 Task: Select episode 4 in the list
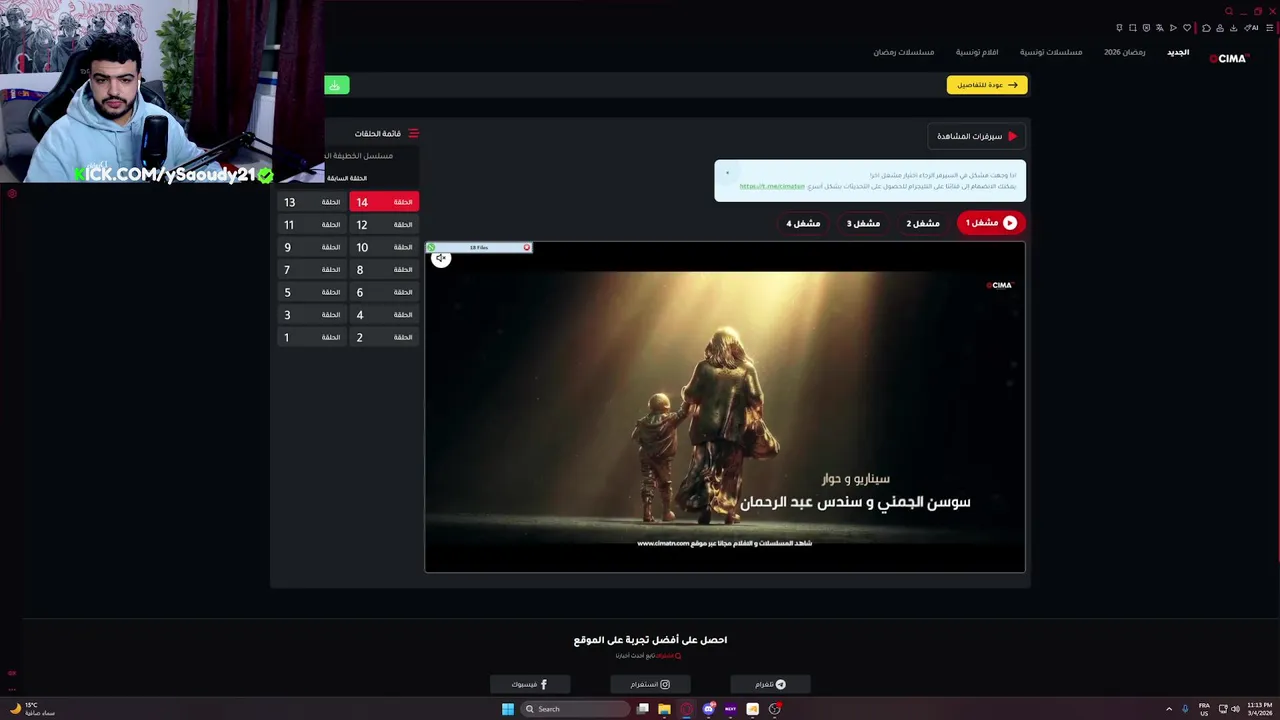coord(384,315)
